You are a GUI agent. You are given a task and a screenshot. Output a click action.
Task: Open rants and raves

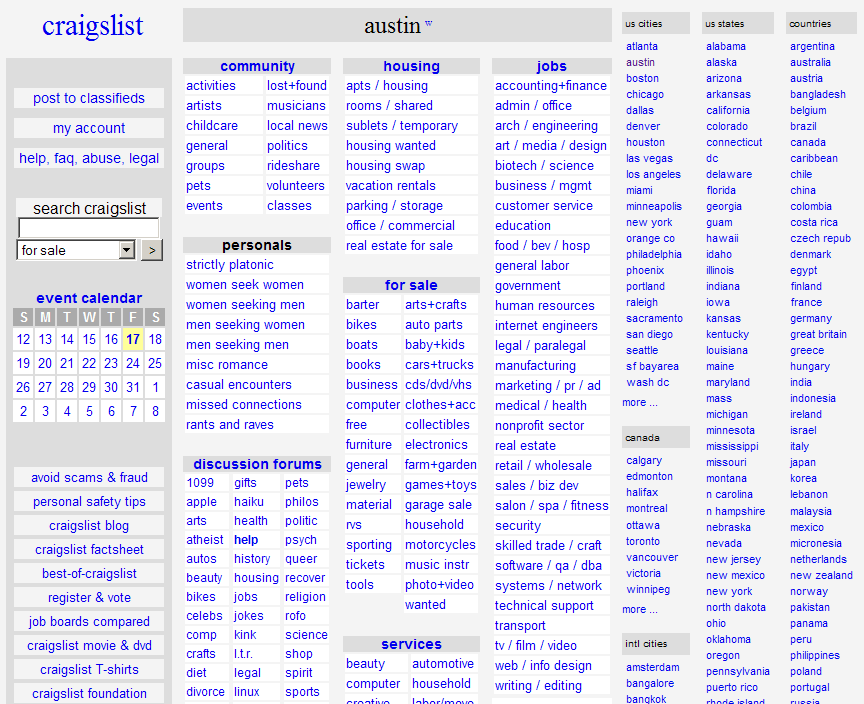(230, 425)
